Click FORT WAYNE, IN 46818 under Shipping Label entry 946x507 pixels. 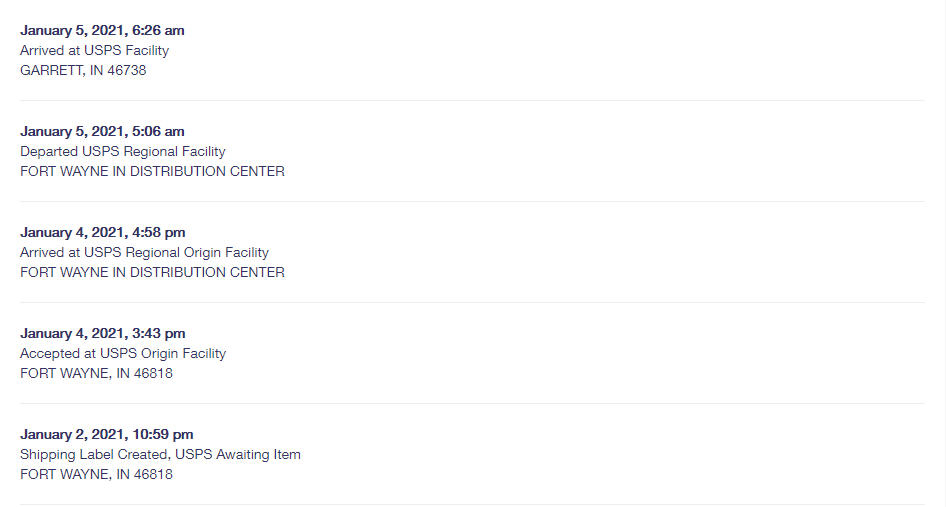coord(96,474)
